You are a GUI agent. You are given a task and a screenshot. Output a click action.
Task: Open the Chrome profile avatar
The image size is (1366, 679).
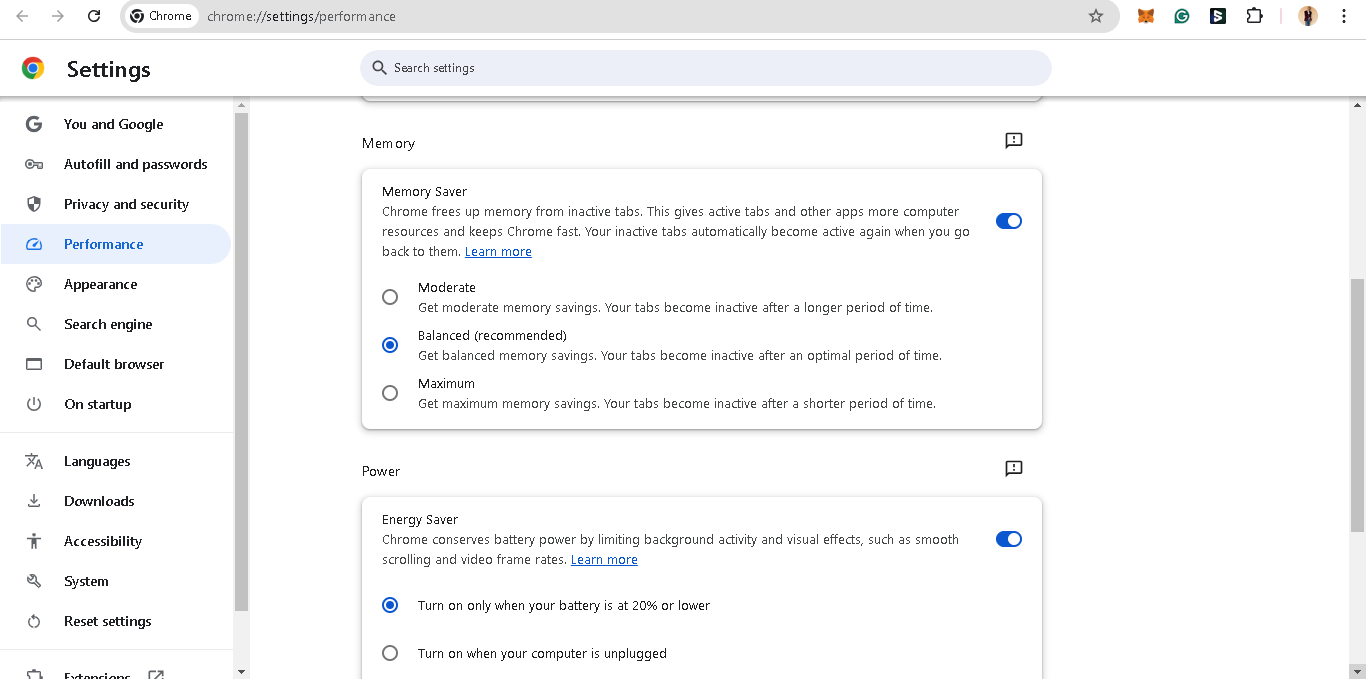[x=1308, y=16]
